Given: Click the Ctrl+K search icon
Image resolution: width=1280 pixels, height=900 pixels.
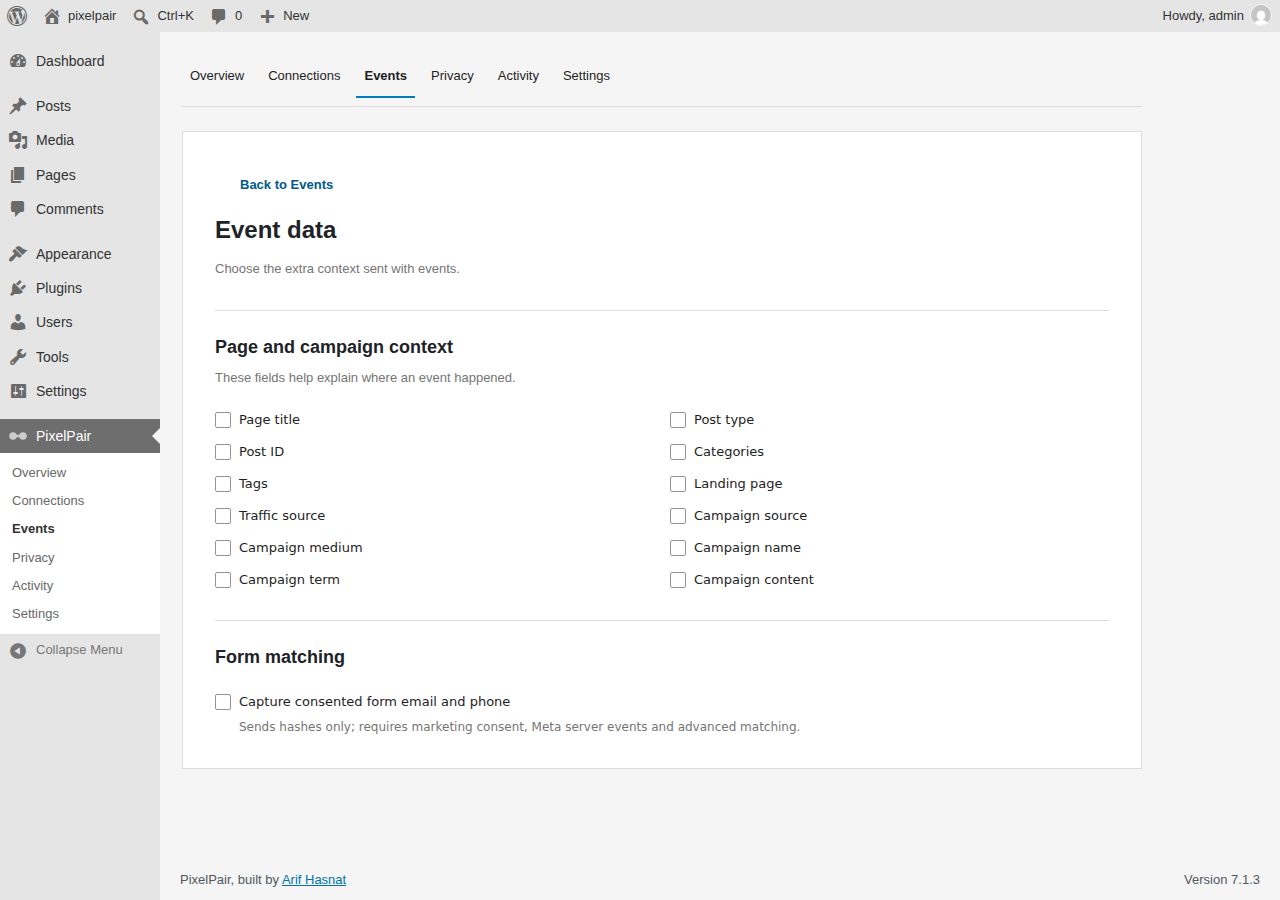Looking at the screenshot, I should pyautogui.click(x=141, y=16).
